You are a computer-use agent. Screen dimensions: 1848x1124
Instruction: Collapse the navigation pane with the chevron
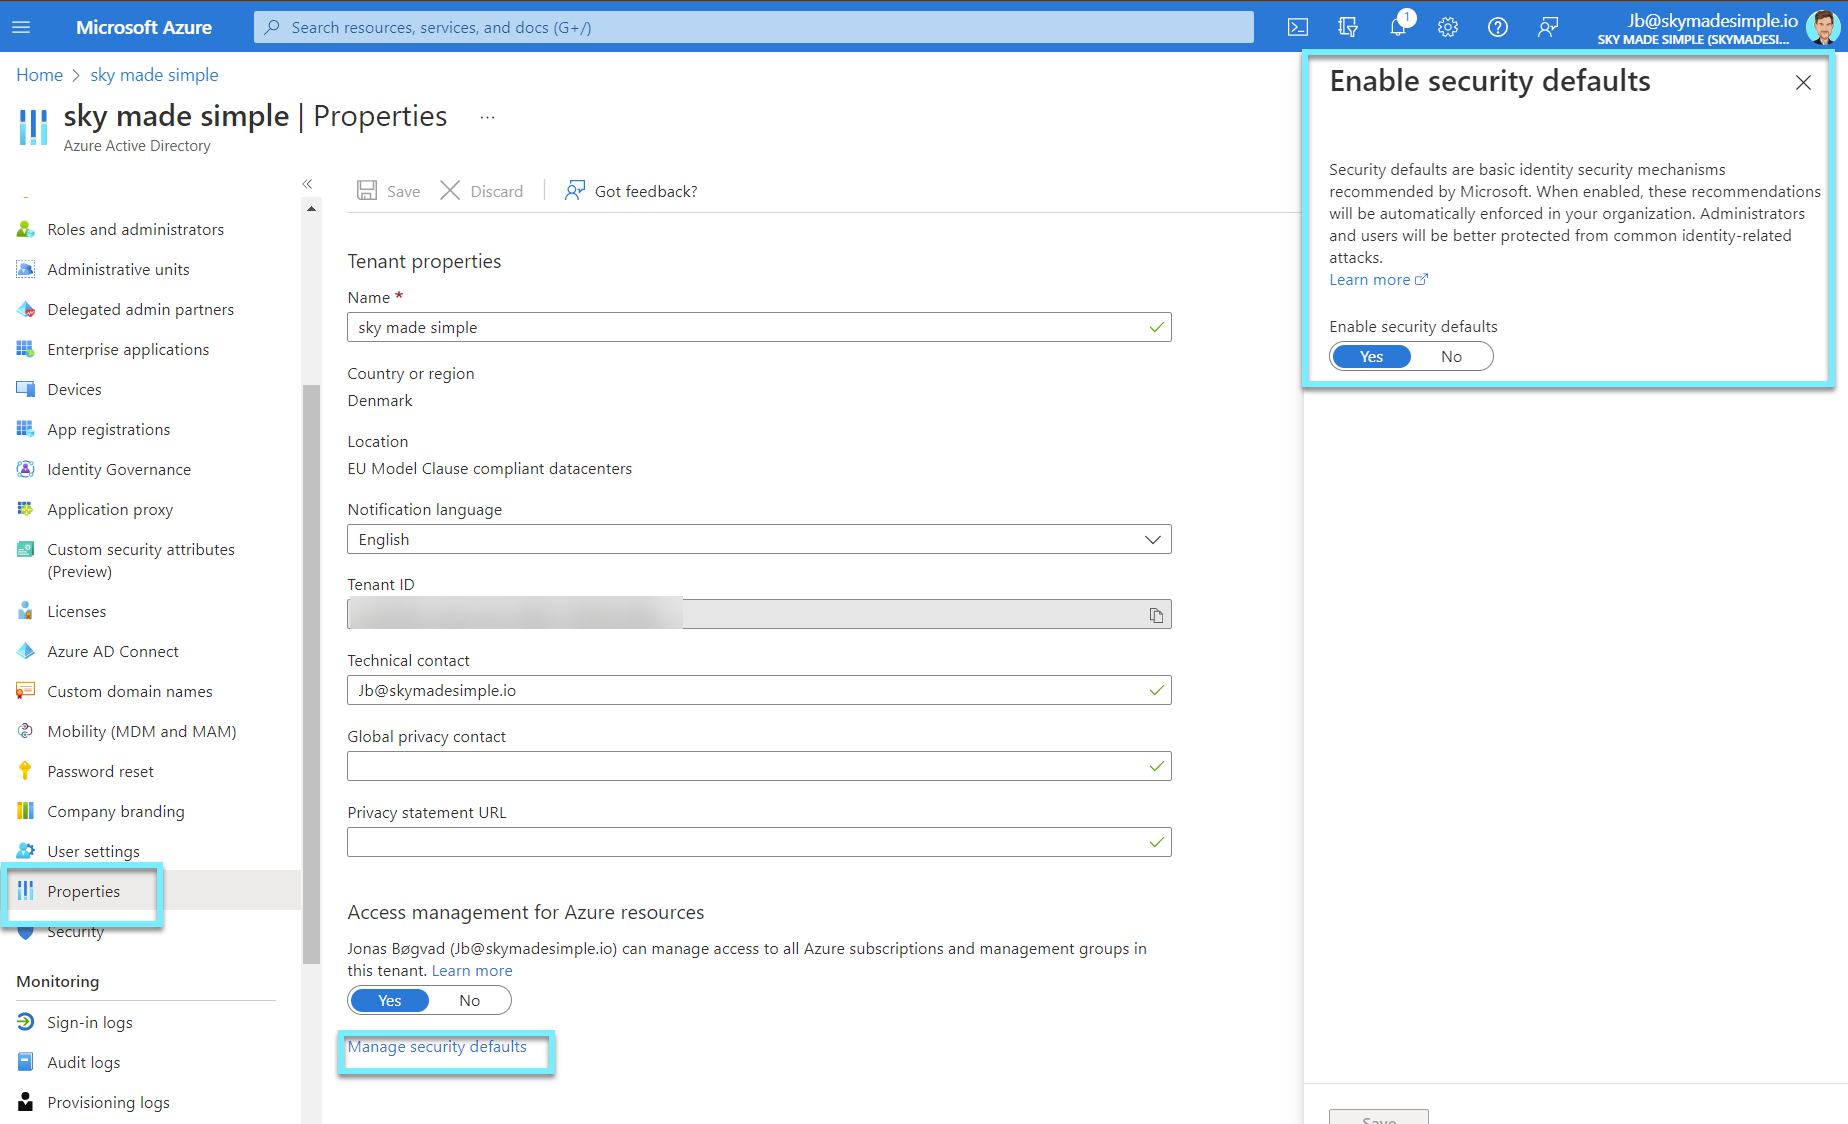point(308,184)
